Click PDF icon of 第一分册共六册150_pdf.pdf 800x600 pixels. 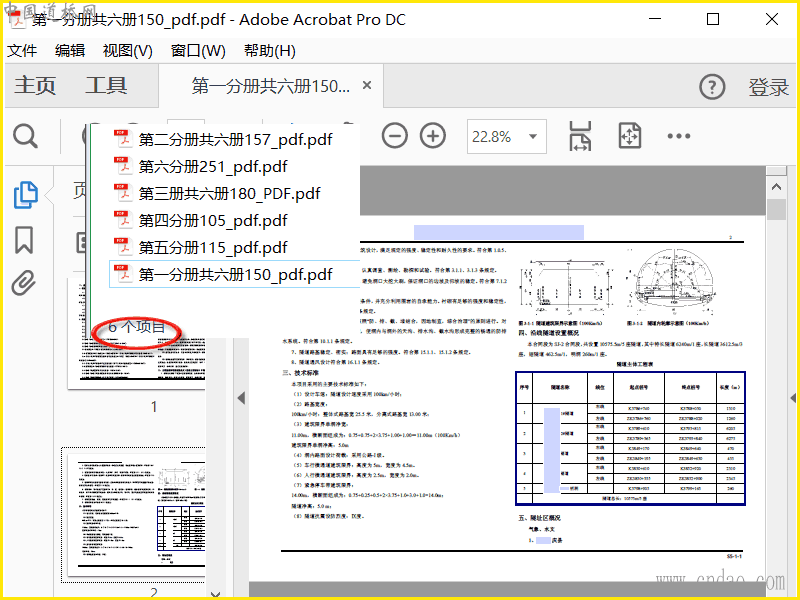point(122,274)
